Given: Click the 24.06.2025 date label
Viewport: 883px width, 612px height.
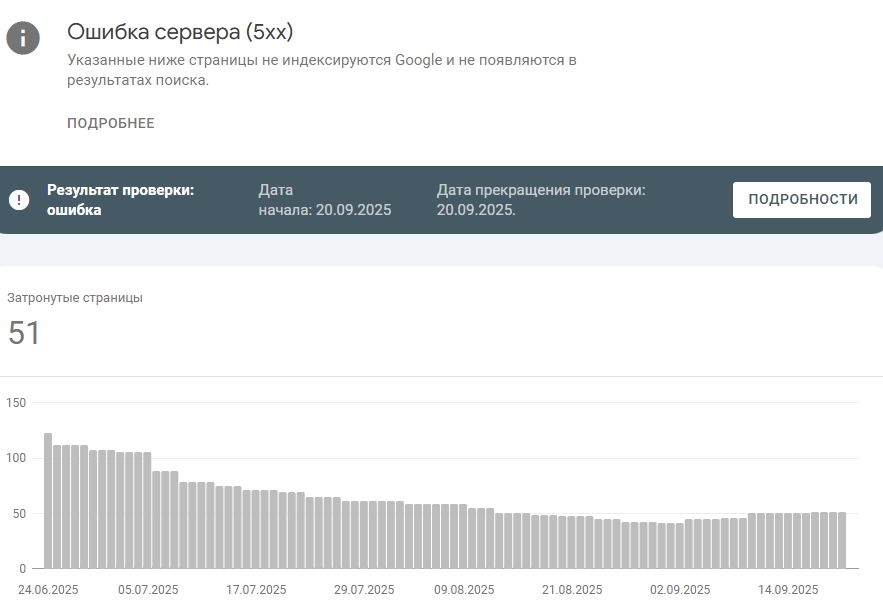Looking at the screenshot, I should [x=48, y=589].
